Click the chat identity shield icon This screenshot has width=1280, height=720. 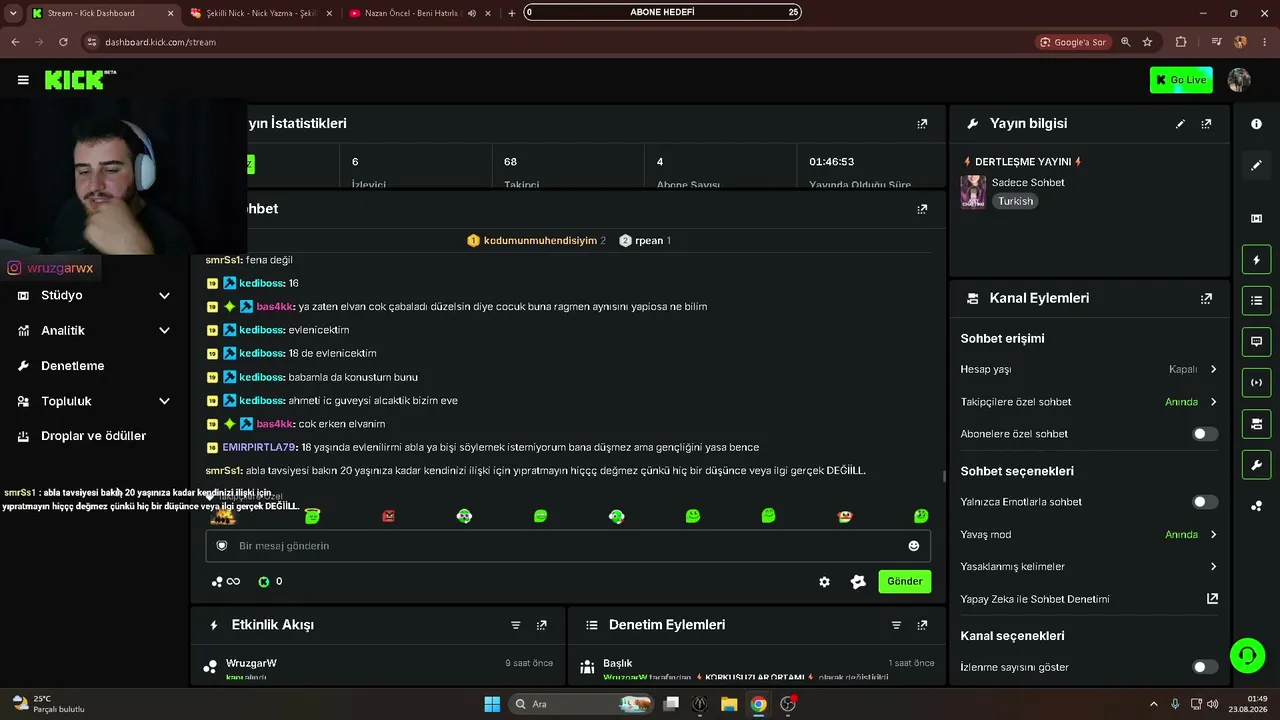(x=222, y=546)
